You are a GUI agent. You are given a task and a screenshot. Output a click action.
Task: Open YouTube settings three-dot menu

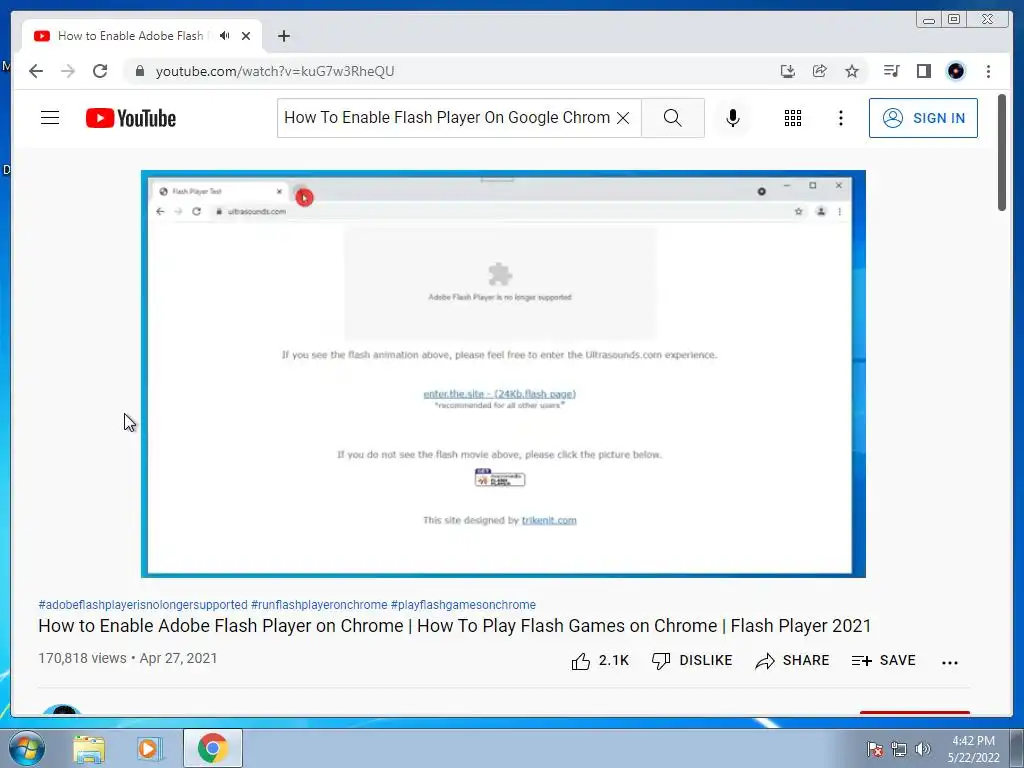click(x=841, y=118)
